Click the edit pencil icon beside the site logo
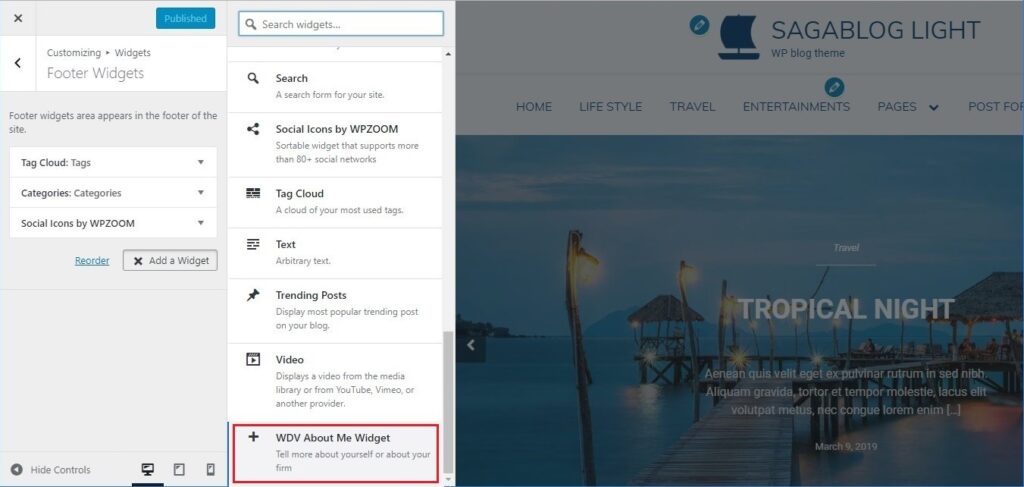Viewport: 1024px width, 487px height. pyautogui.click(x=699, y=25)
